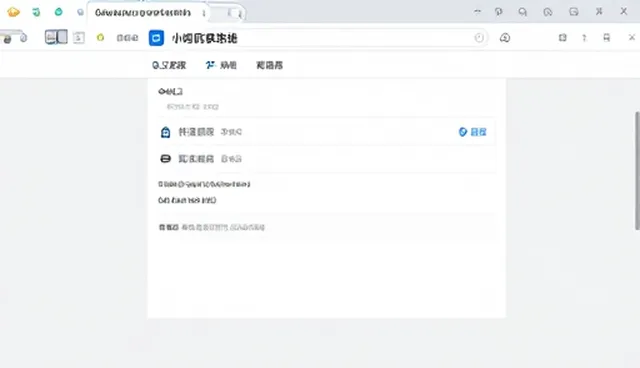This screenshot has height=368, width=640.
Task: Close the panel with the toolbar-row X
Action: 632,38
